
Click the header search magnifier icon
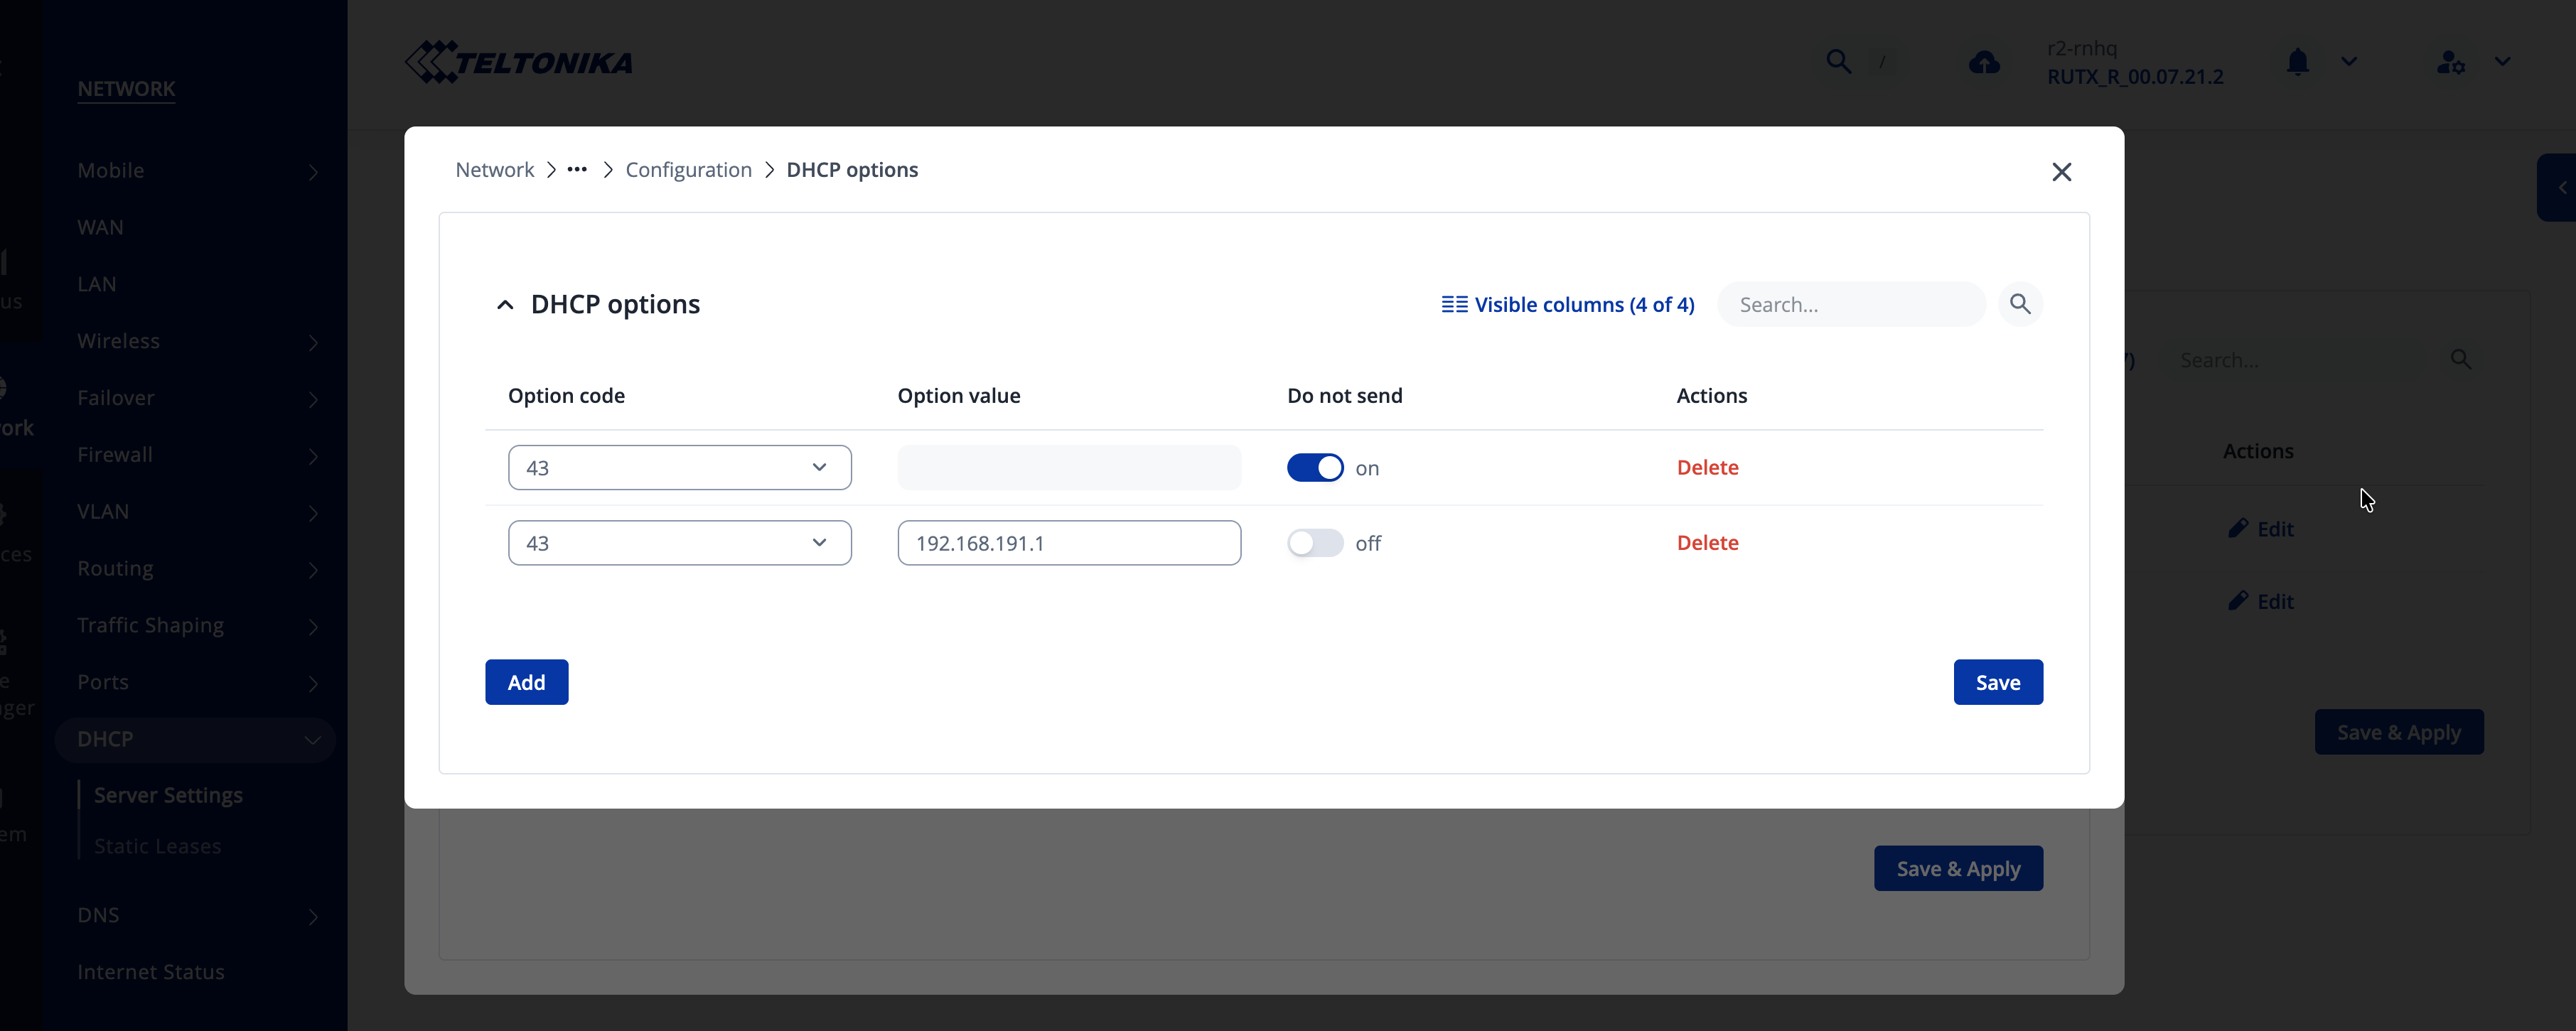pos(1838,62)
